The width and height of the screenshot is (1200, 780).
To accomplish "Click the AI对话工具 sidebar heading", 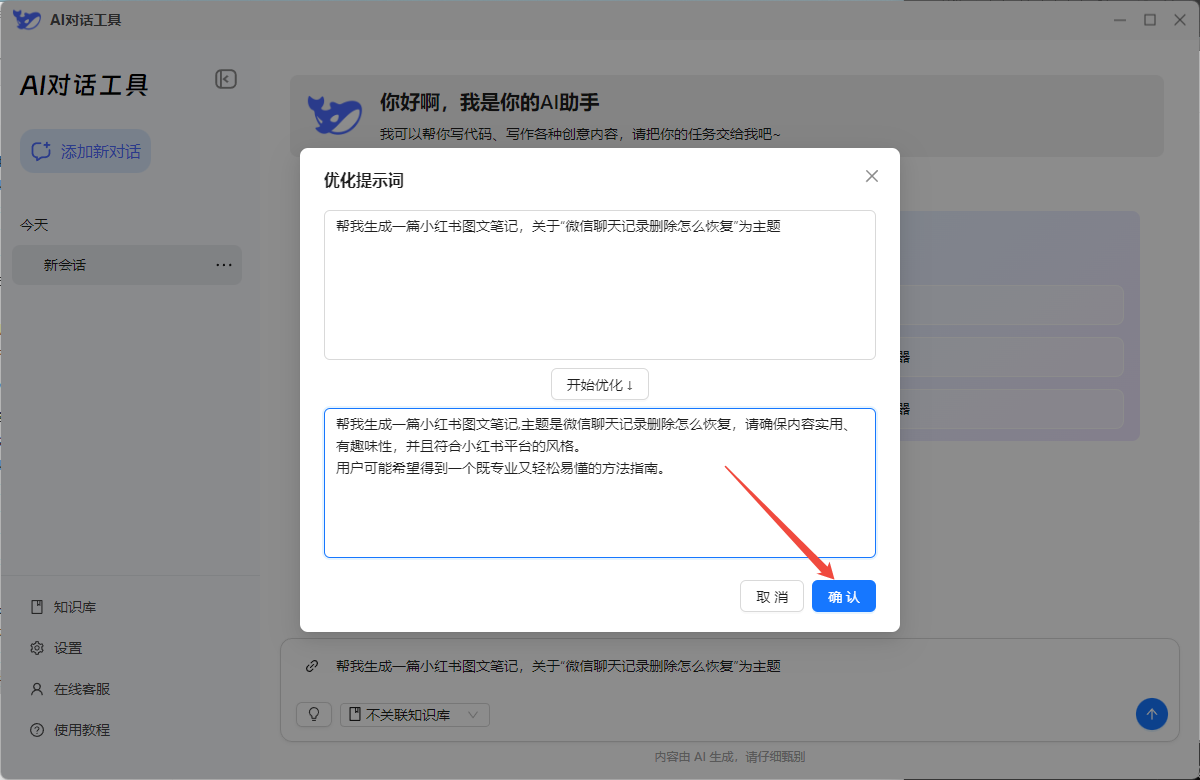I will [84, 85].
